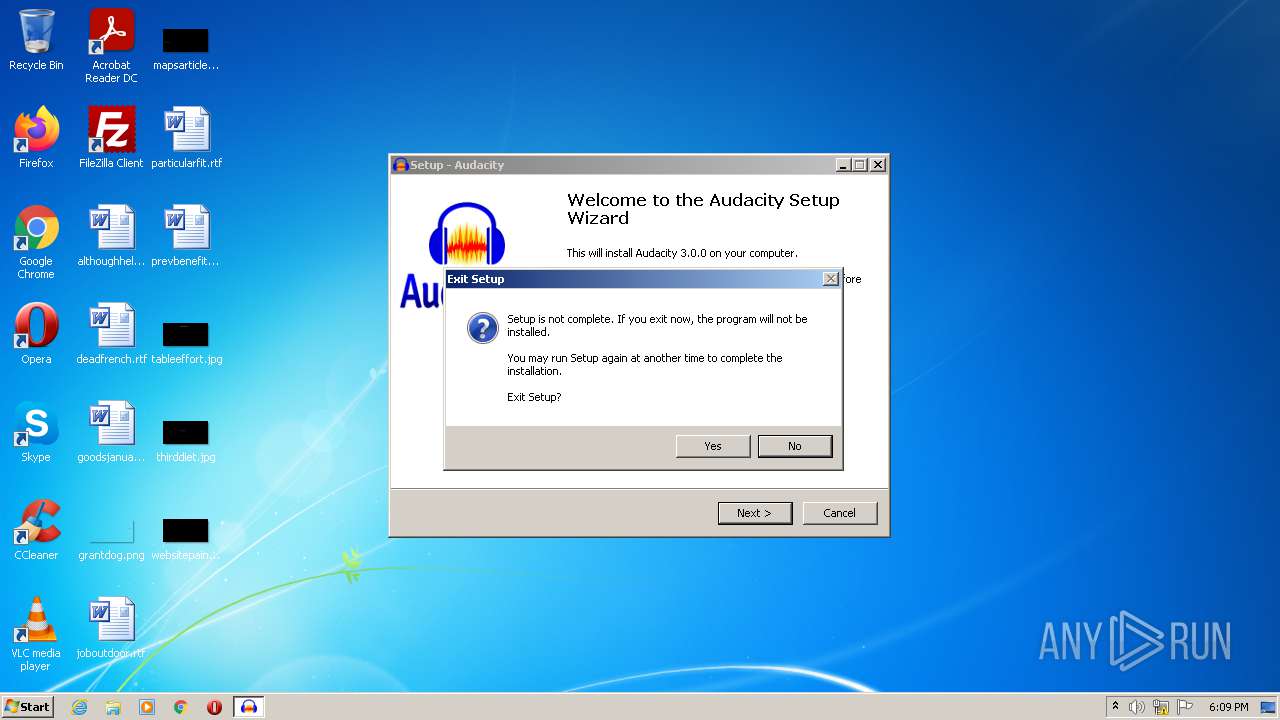Select the websitepain image file
This screenshot has width=1280, height=720.
(x=186, y=537)
